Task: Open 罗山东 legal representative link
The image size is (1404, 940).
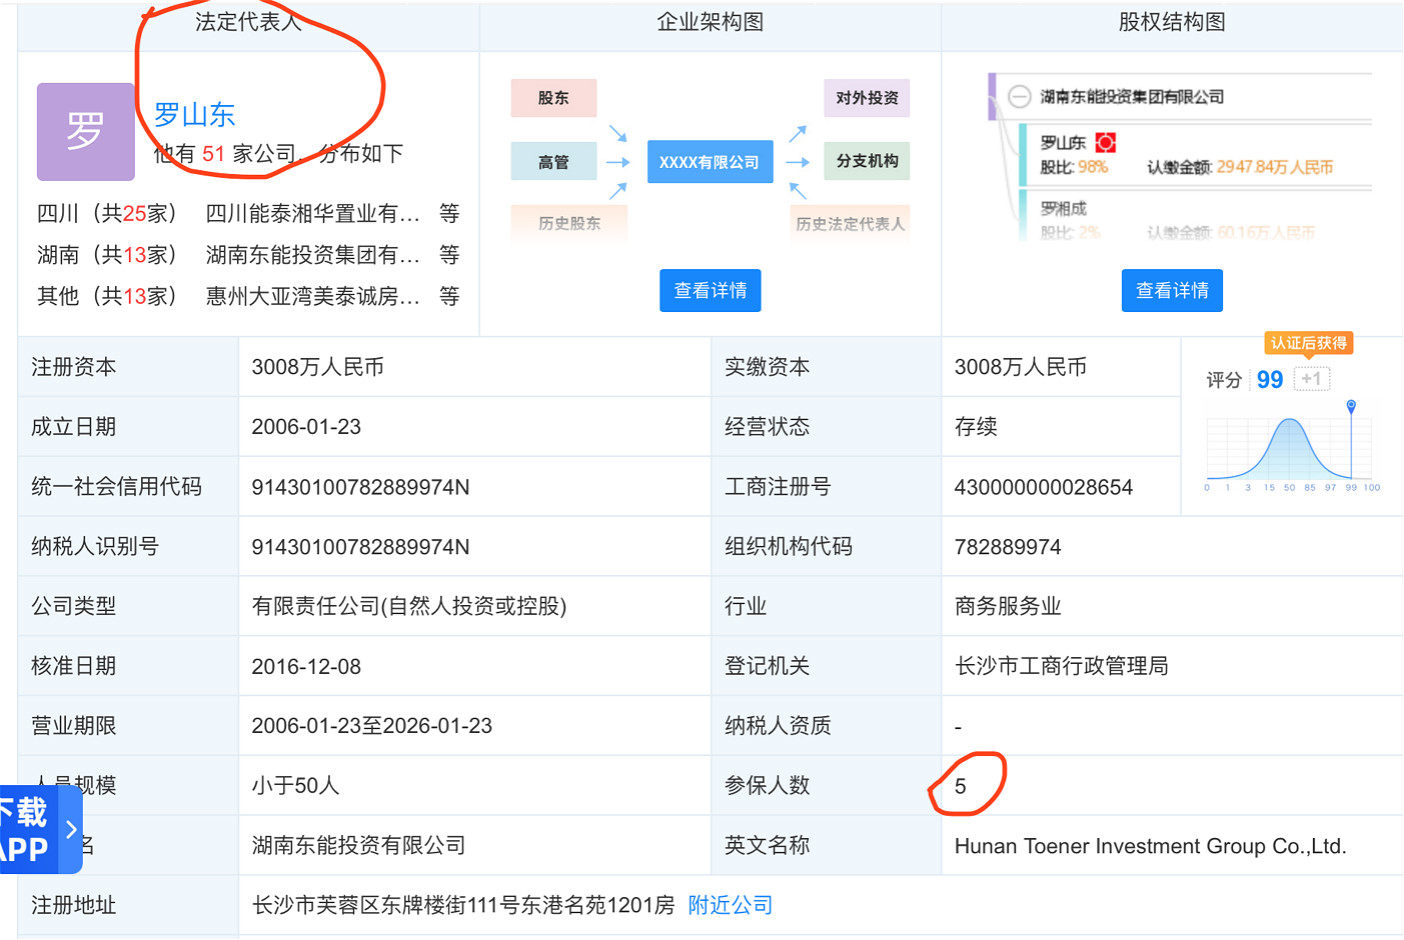Action: click(195, 115)
